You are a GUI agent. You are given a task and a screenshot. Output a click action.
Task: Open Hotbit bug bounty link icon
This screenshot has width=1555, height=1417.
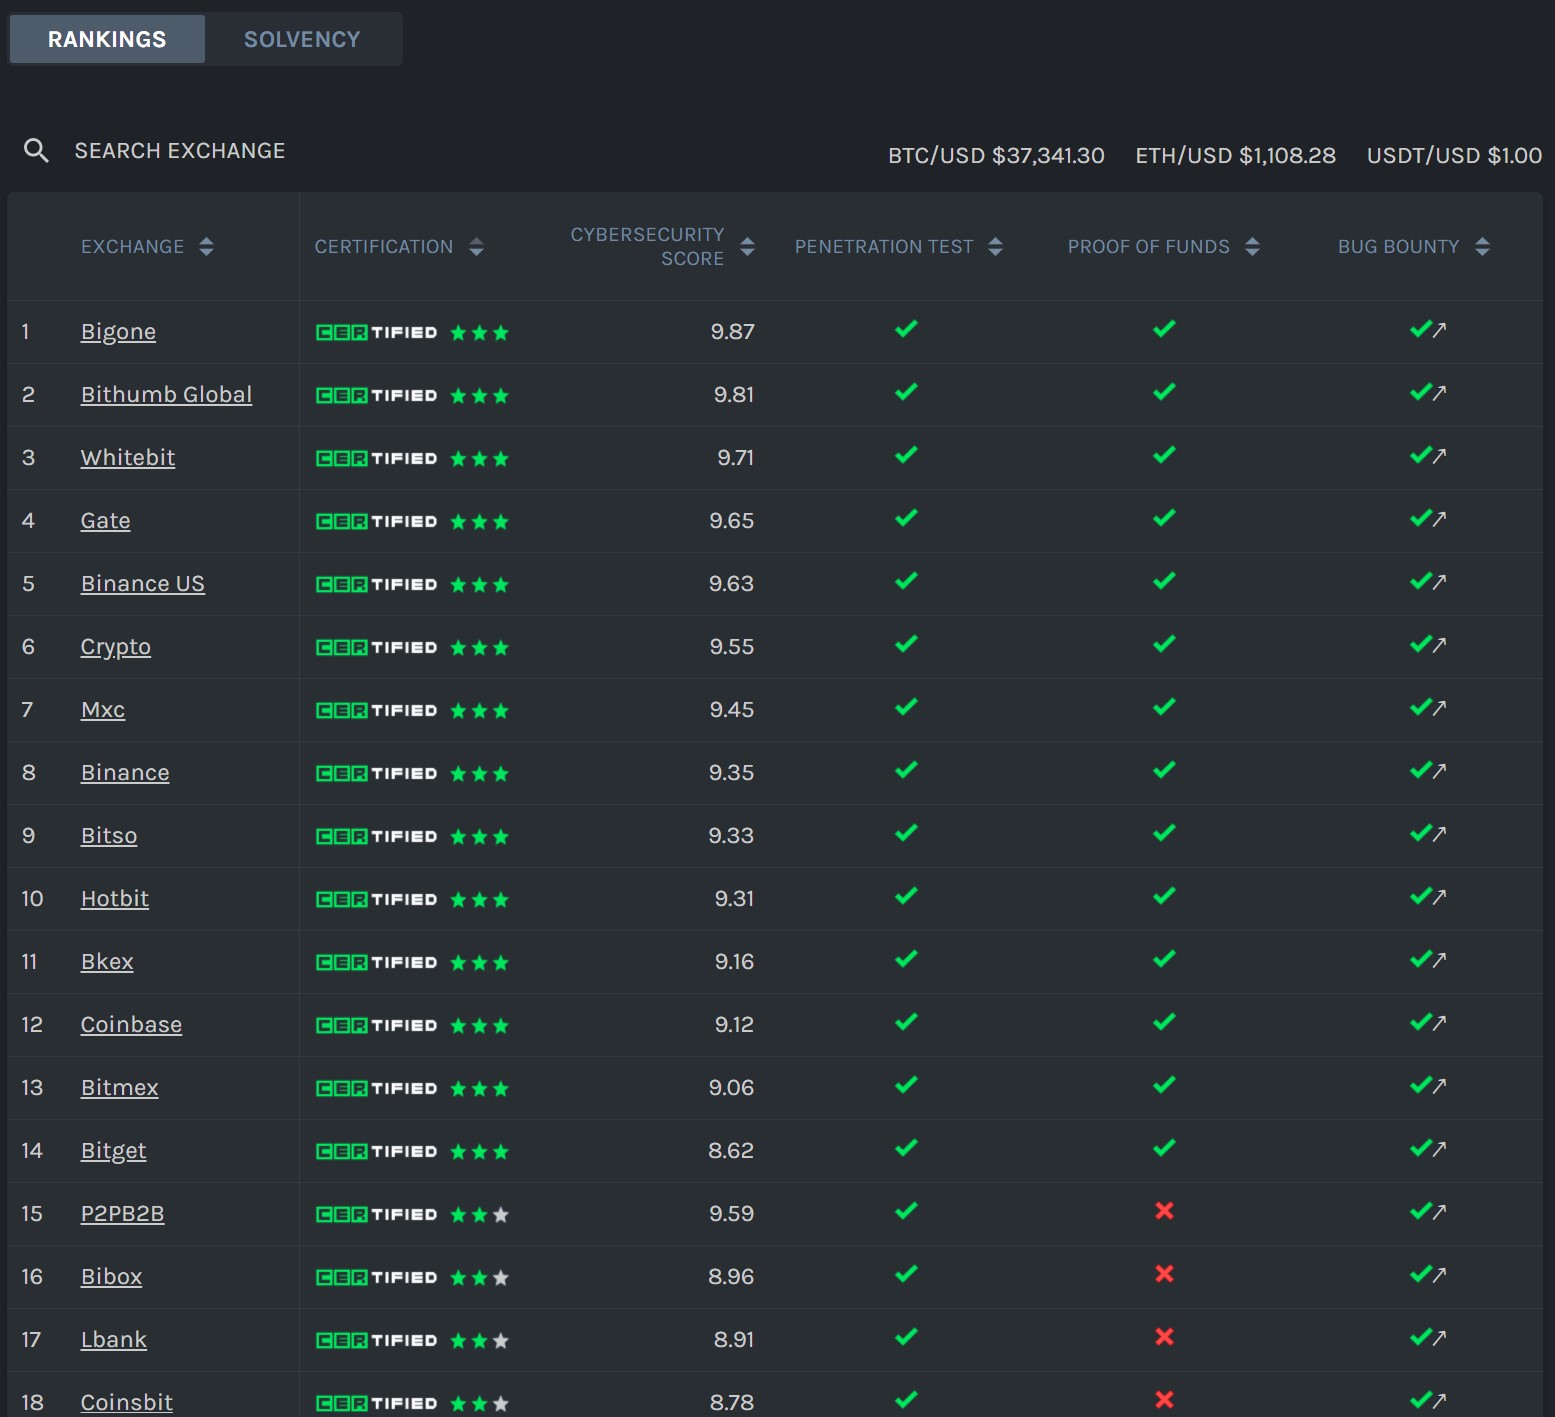point(1440,897)
